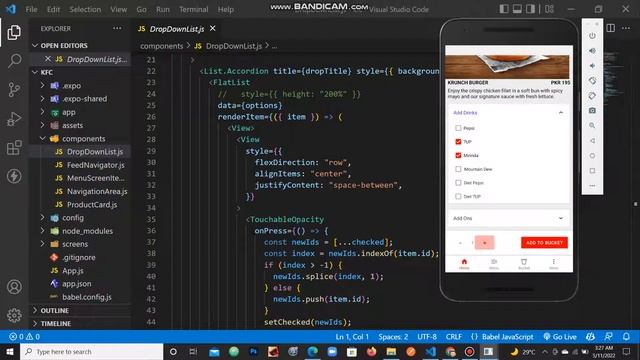Click the emulator zoom icon
640x360 pixels.
click(x=592, y=126)
